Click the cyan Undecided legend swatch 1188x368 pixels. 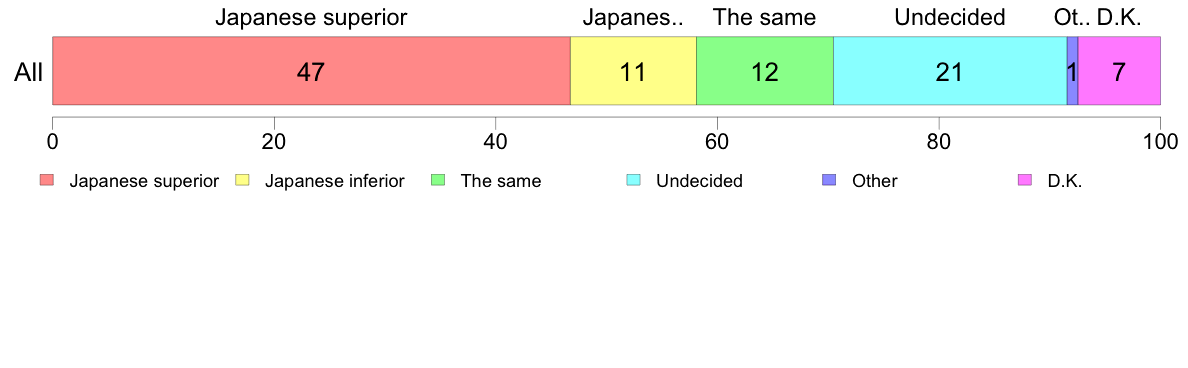[633, 181]
